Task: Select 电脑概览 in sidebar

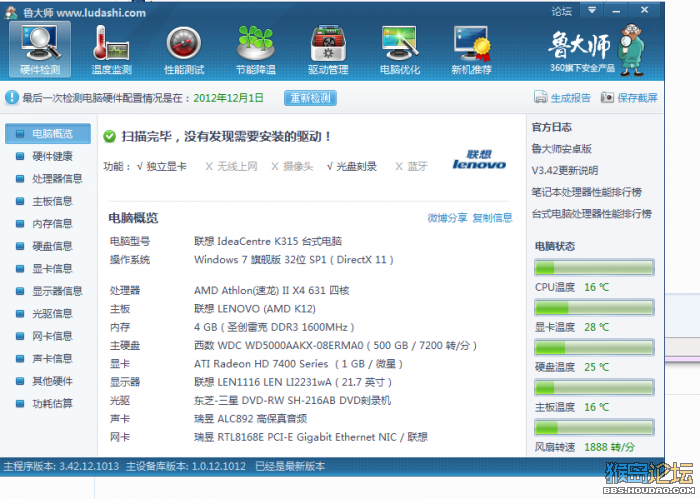Action: point(48,133)
